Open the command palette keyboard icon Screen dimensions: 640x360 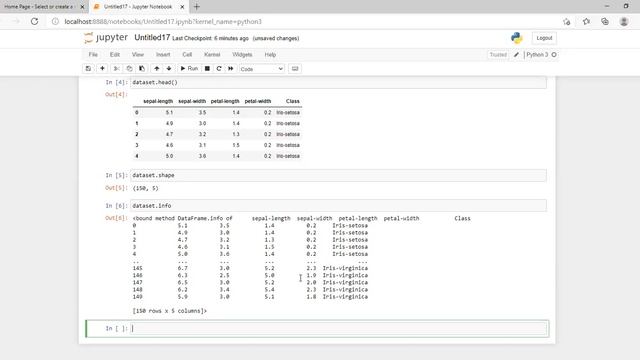[295, 69]
